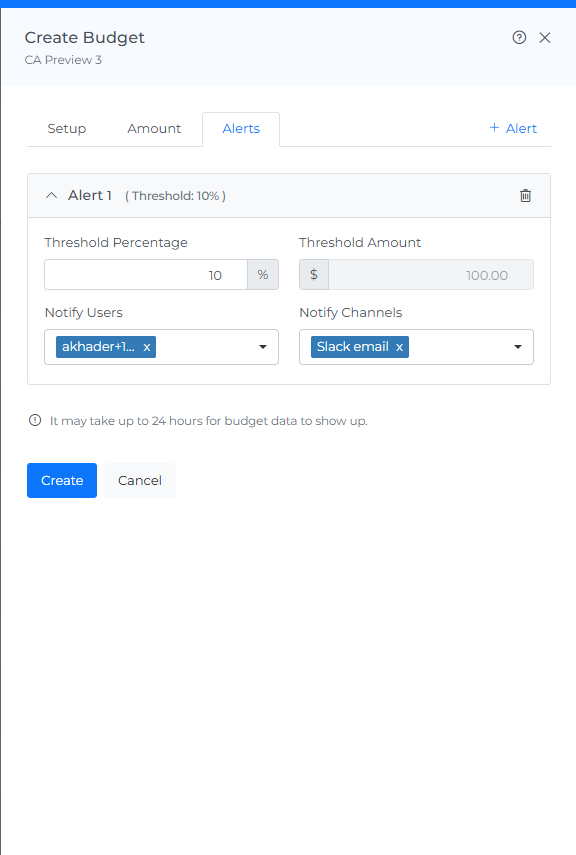Click the Alert 1 header title
This screenshot has height=855, width=576.
90,195
